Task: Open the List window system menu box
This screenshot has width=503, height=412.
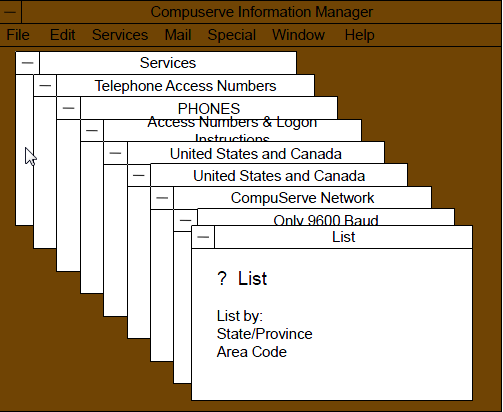Action: point(203,237)
